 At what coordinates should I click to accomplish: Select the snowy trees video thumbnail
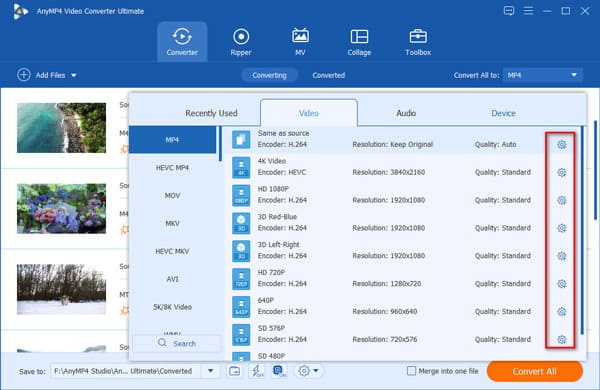pyautogui.click(x=61, y=289)
